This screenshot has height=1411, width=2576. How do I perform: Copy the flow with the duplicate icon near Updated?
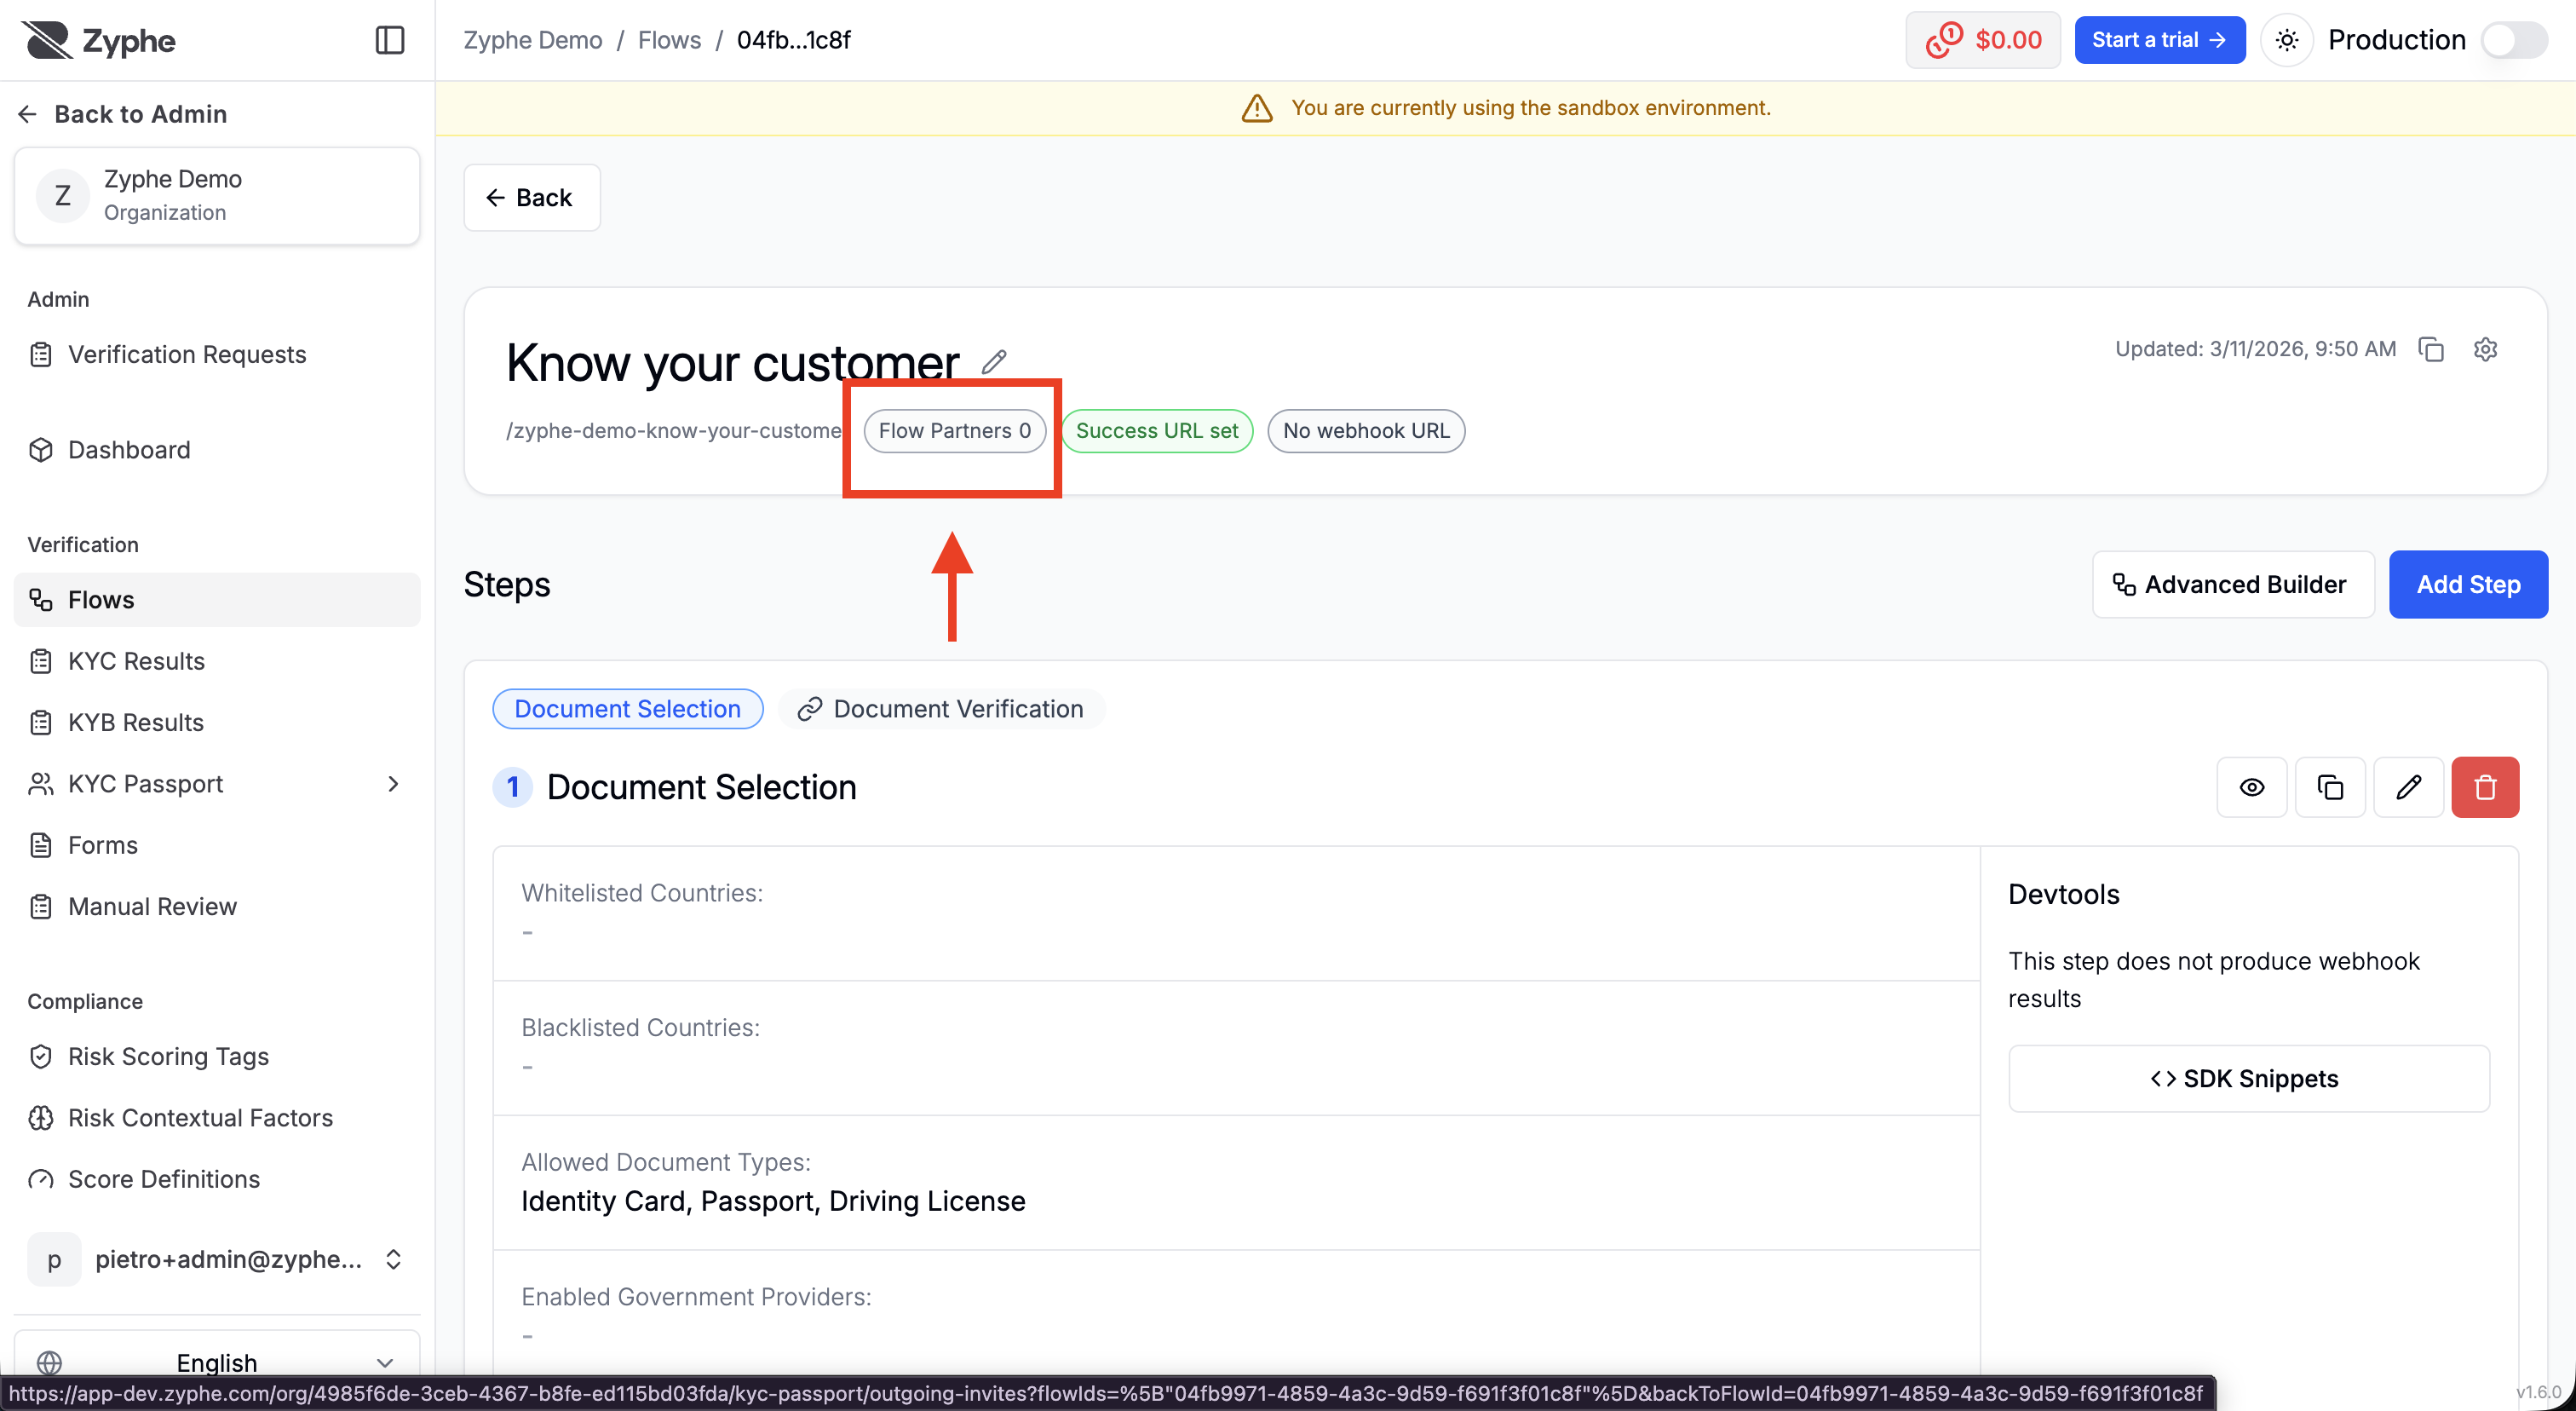coord(2431,349)
